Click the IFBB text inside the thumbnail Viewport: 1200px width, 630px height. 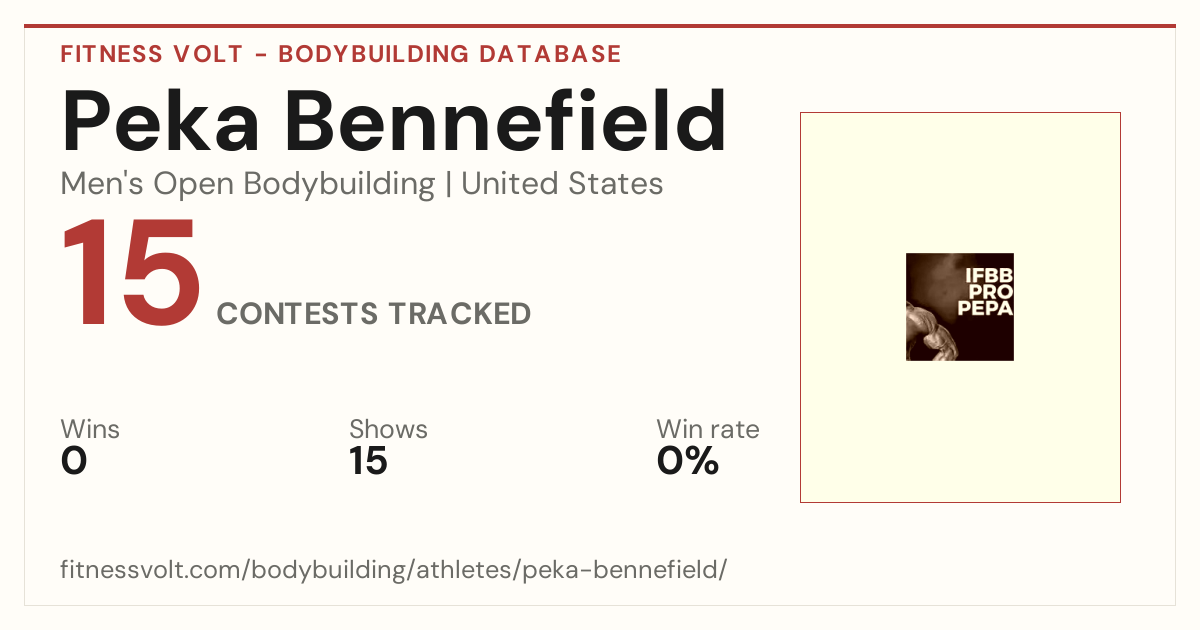989,275
